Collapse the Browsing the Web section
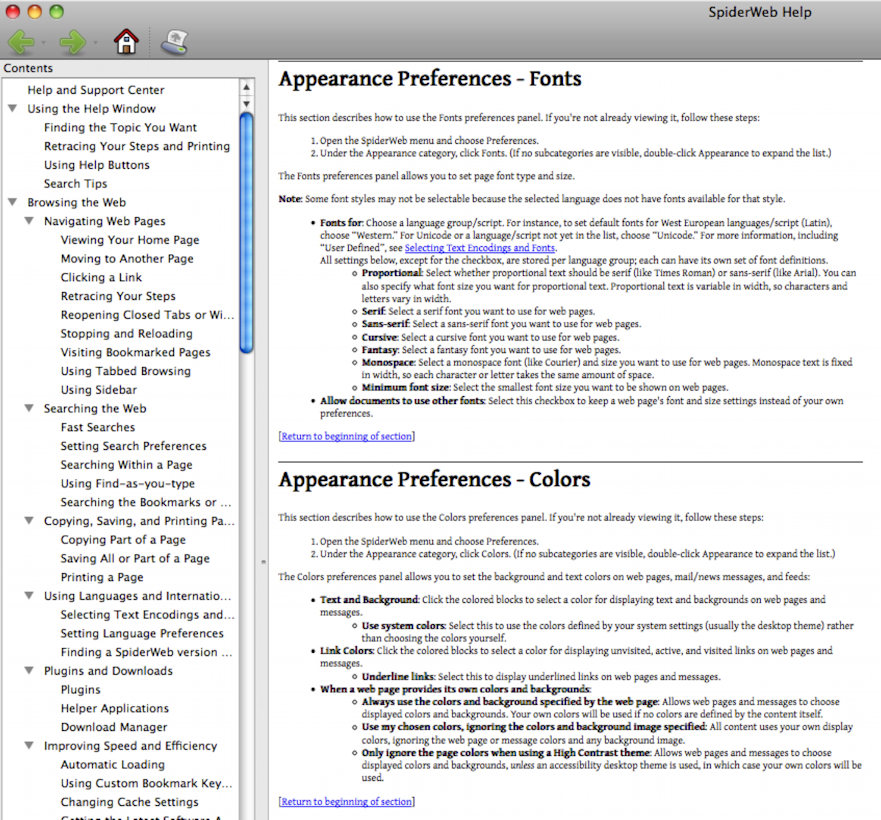 [x=12, y=202]
